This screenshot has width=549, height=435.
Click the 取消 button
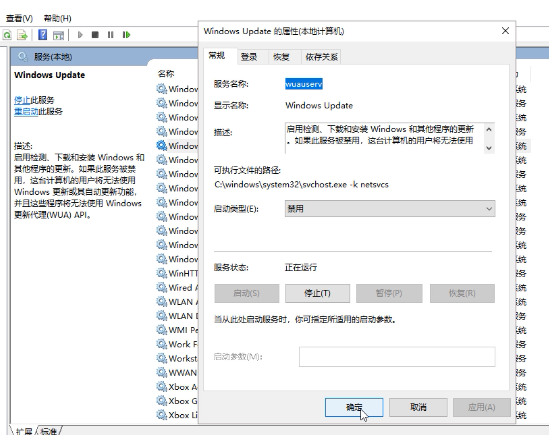418,407
